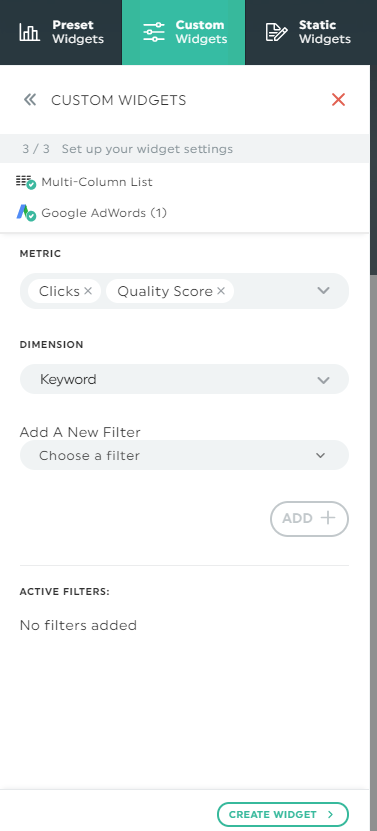
Task: Switch to the Preset Widgets tab
Action: (61, 32)
